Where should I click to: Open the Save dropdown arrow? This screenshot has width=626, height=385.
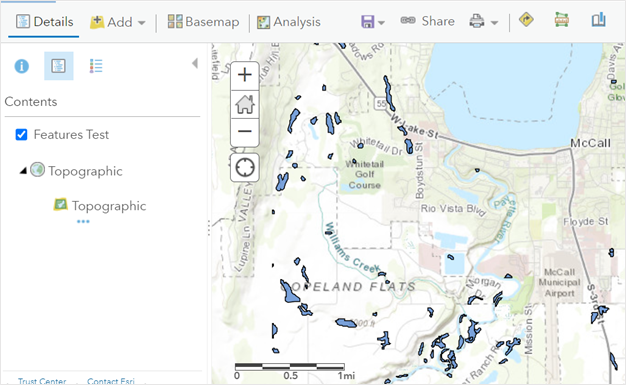coord(381,23)
